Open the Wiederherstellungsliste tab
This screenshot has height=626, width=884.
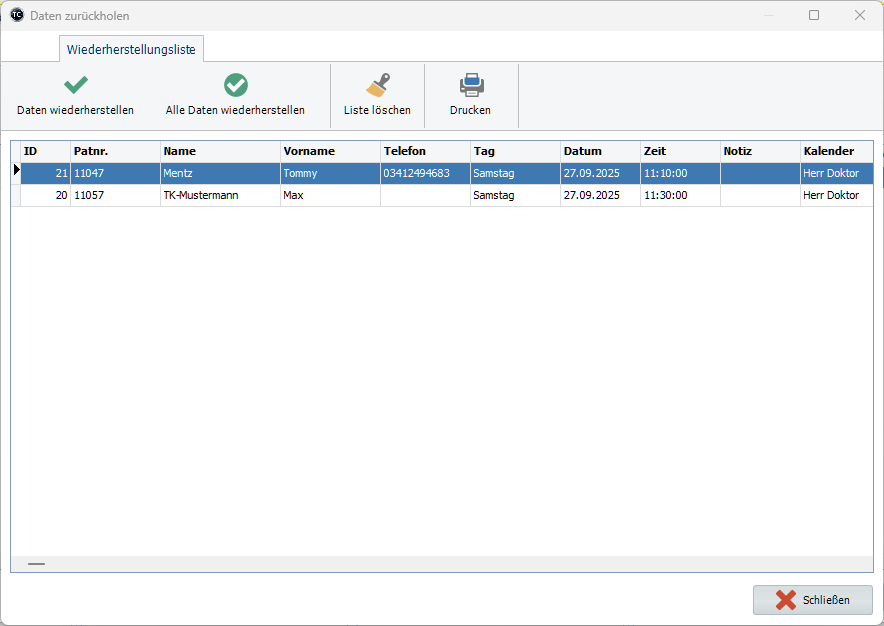pos(131,49)
